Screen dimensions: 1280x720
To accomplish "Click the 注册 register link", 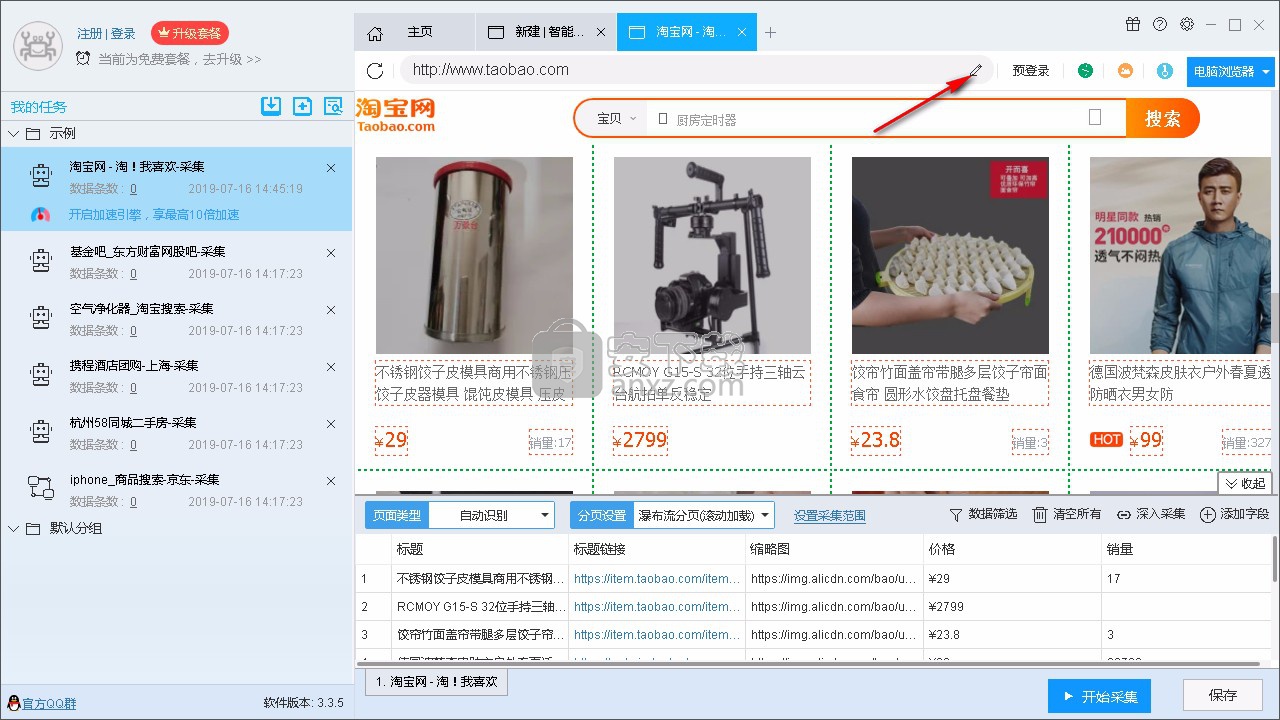I will pyautogui.click(x=90, y=33).
